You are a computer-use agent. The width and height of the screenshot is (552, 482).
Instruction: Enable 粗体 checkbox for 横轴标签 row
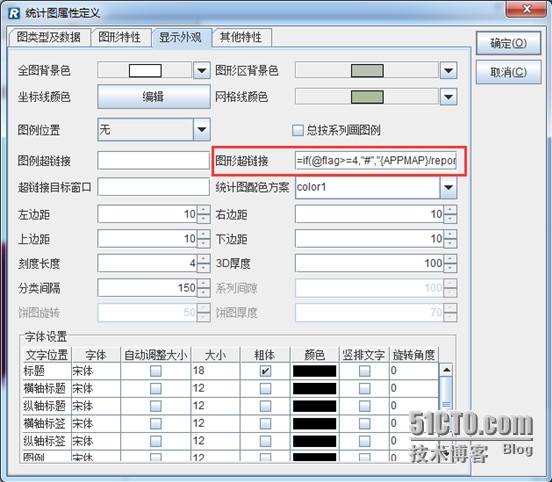tap(265, 424)
